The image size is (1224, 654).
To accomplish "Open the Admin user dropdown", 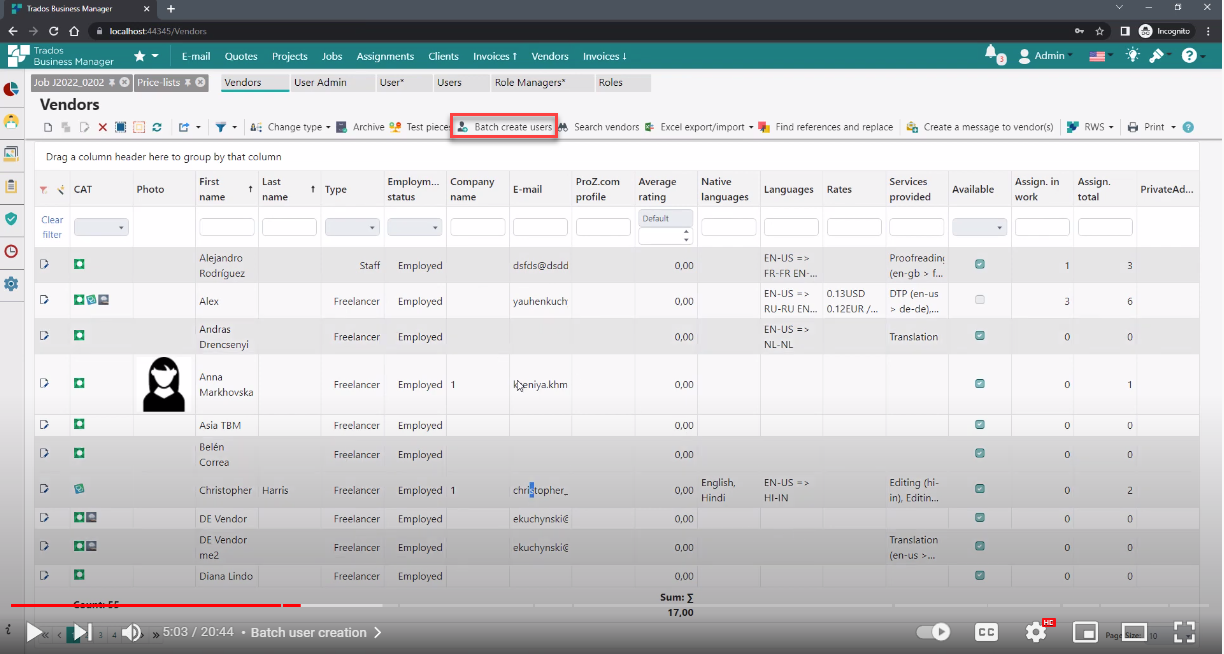I will click(x=1046, y=56).
